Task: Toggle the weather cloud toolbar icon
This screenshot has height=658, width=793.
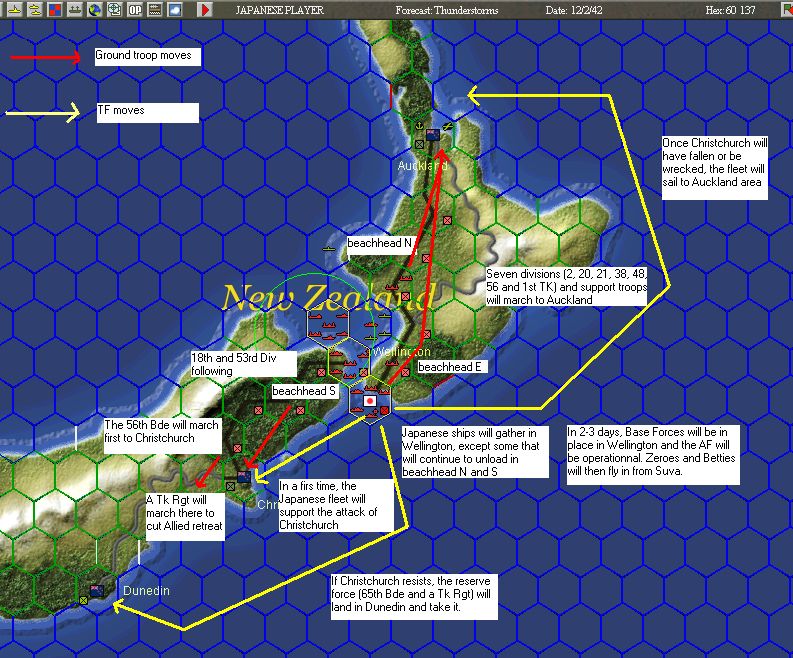Action: 175,9
